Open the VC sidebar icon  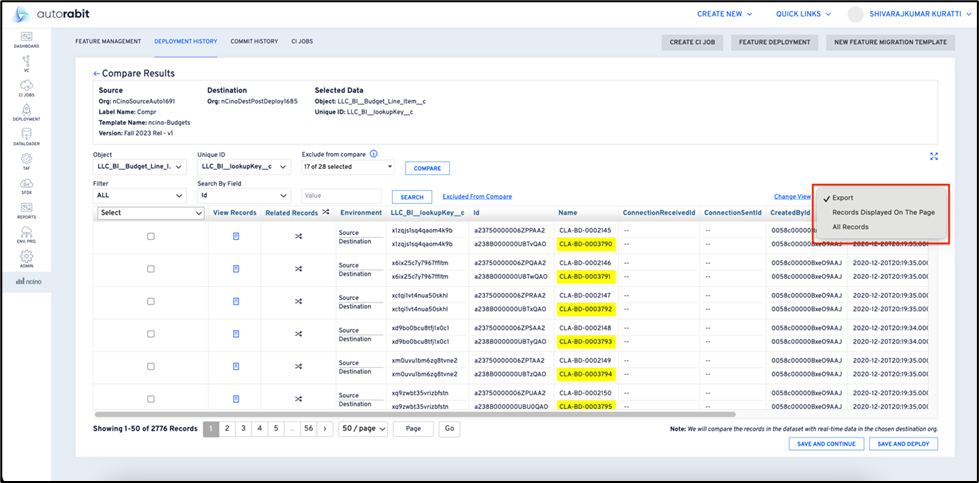point(26,64)
